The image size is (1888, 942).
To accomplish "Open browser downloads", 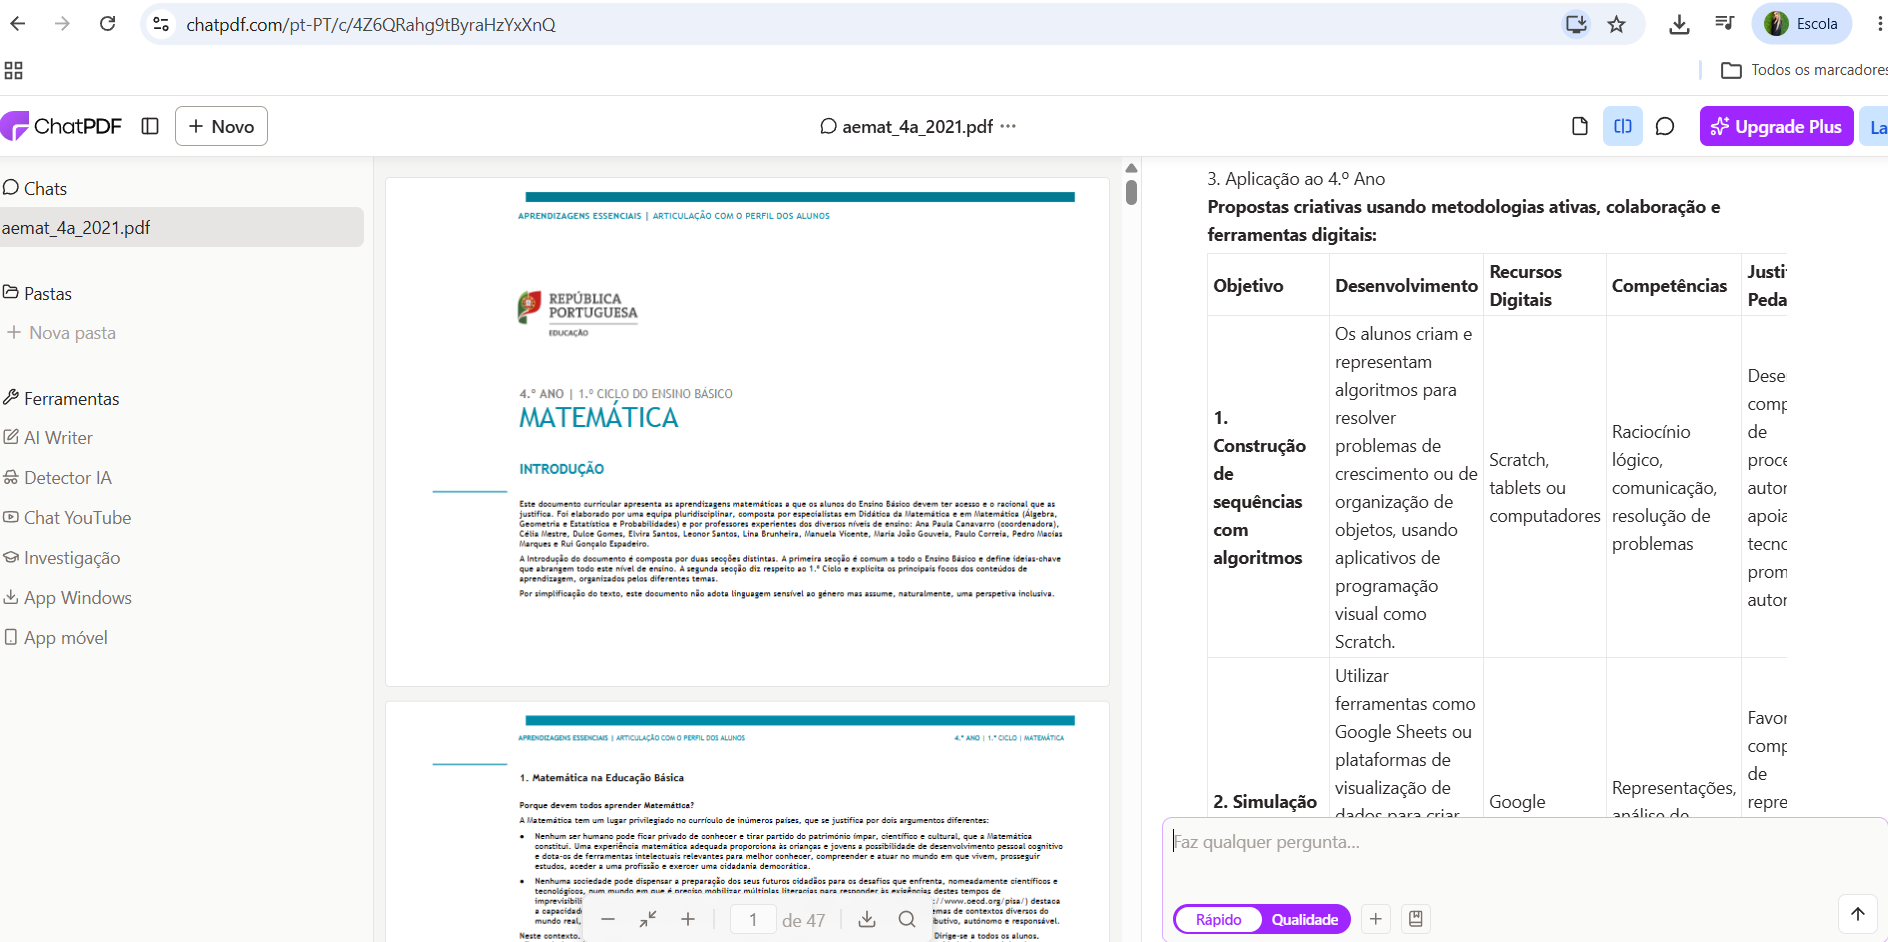I will click(x=1680, y=24).
